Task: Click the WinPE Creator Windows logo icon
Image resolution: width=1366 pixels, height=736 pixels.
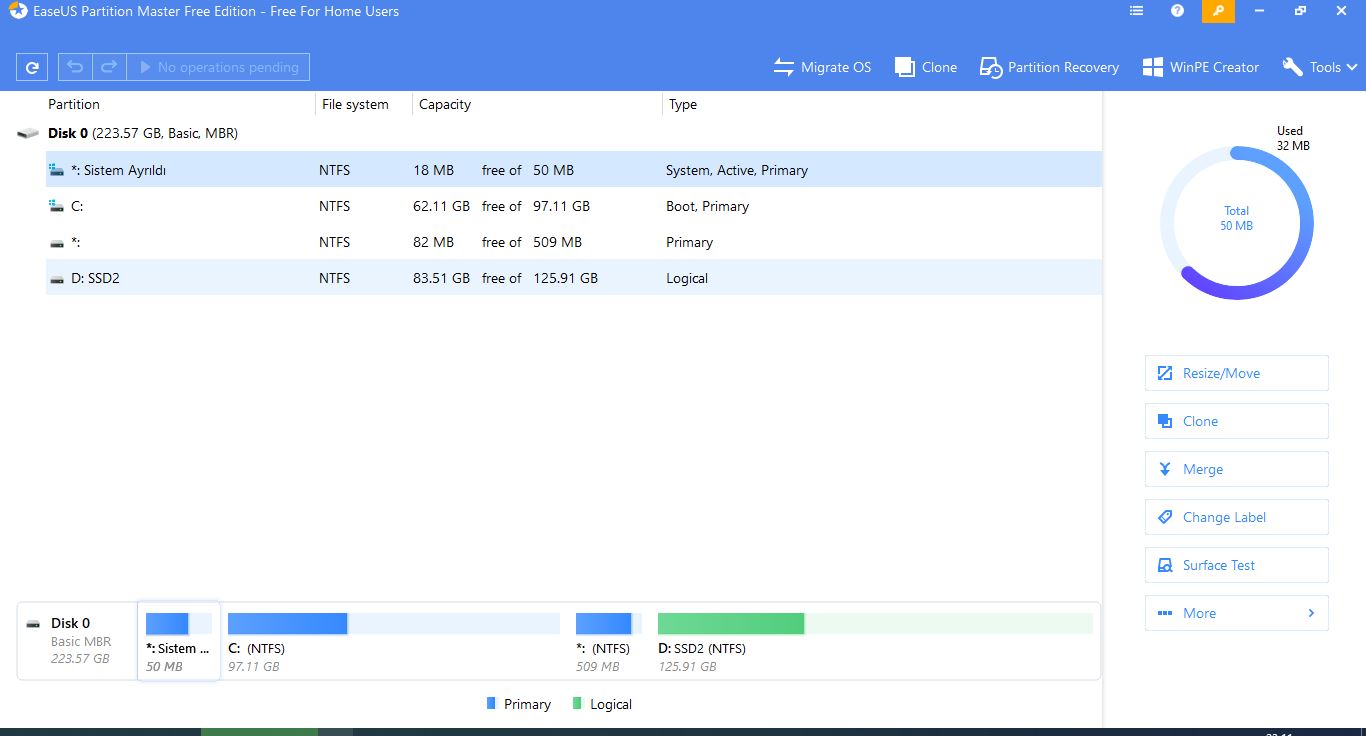Action: pyautogui.click(x=1152, y=67)
